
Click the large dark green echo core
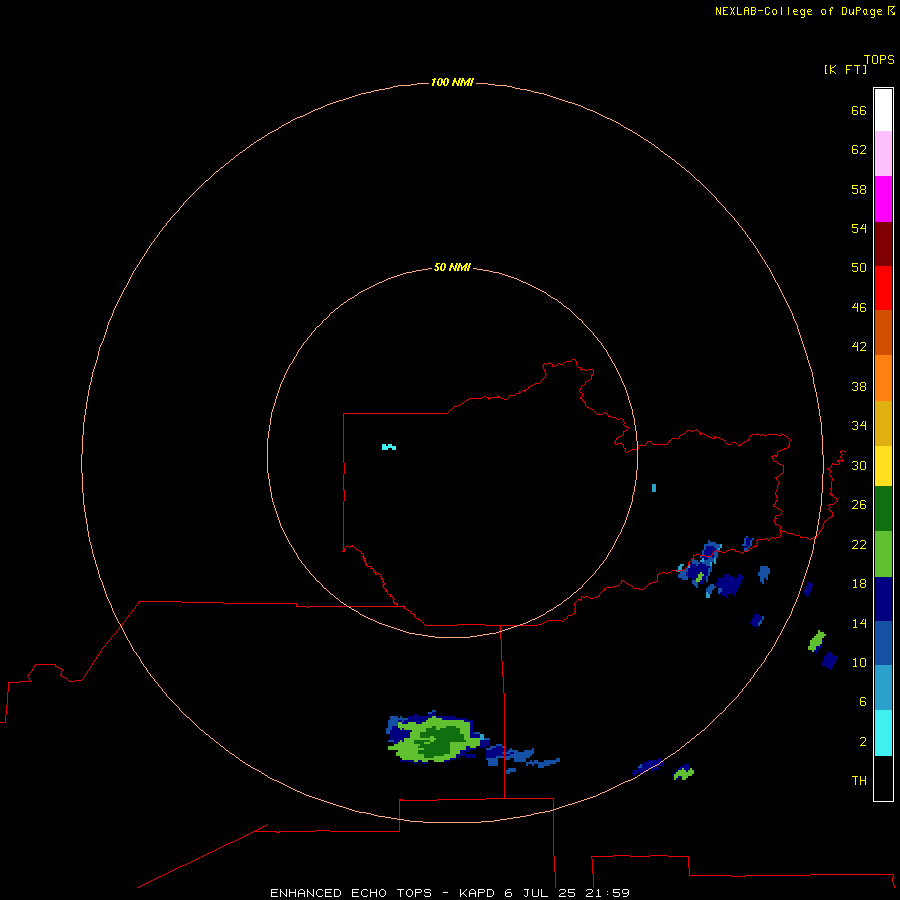[440, 740]
